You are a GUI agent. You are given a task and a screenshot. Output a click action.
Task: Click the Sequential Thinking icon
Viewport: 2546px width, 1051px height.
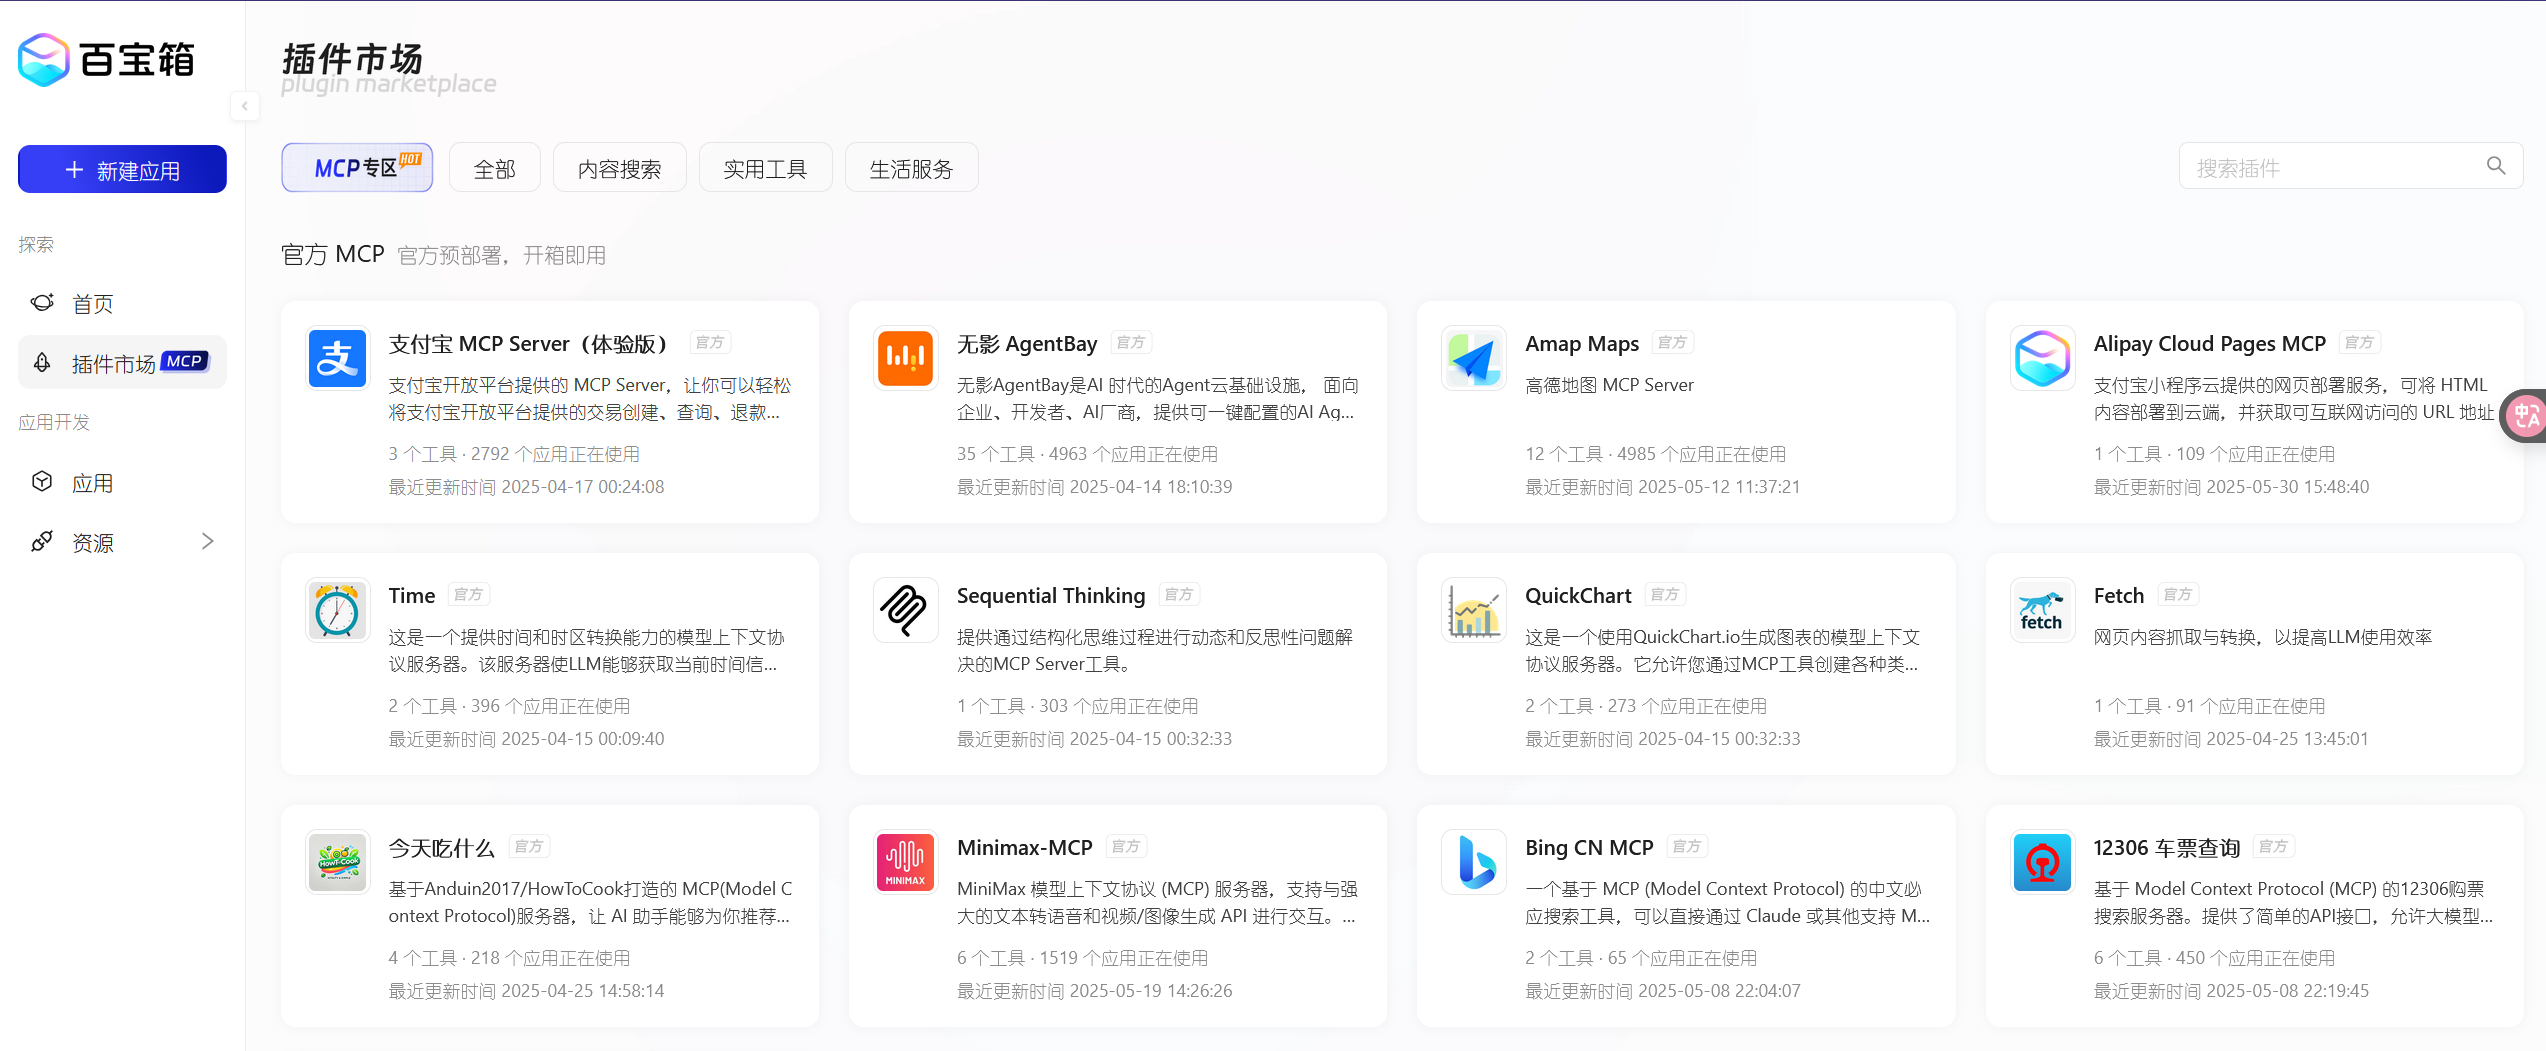coord(906,610)
